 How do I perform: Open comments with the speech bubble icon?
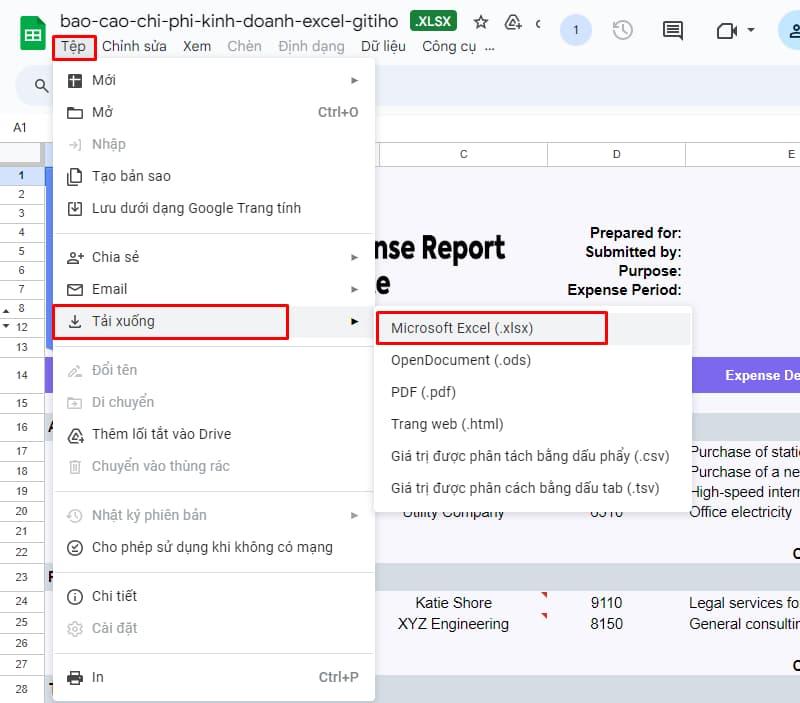pyautogui.click(x=672, y=30)
